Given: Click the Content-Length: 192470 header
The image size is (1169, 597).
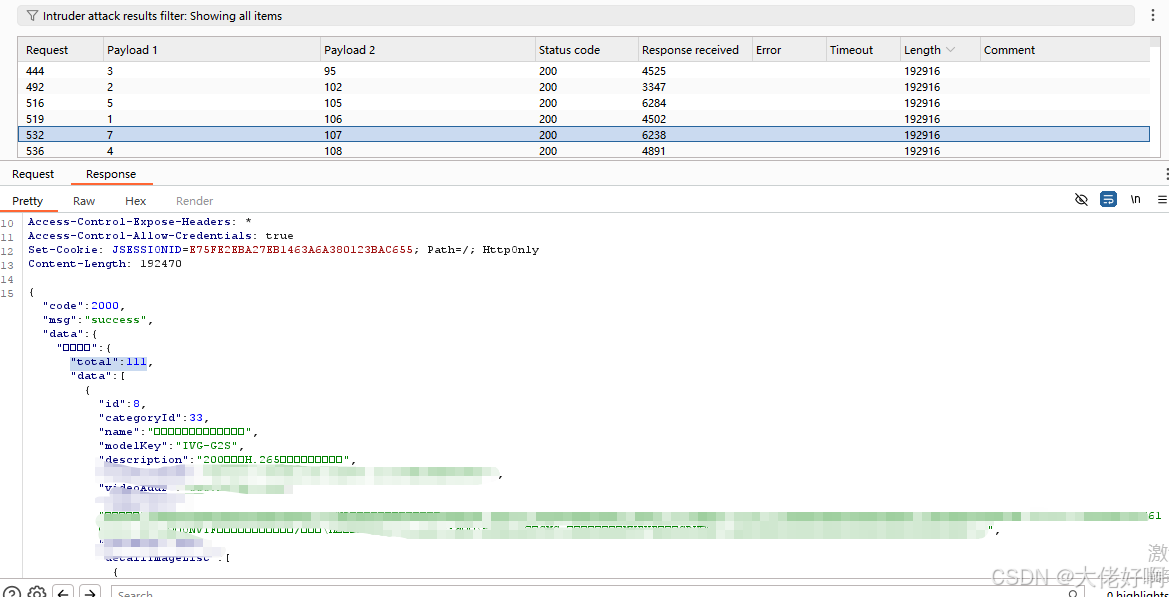Looking at the screenshot, I should (104, 264).
